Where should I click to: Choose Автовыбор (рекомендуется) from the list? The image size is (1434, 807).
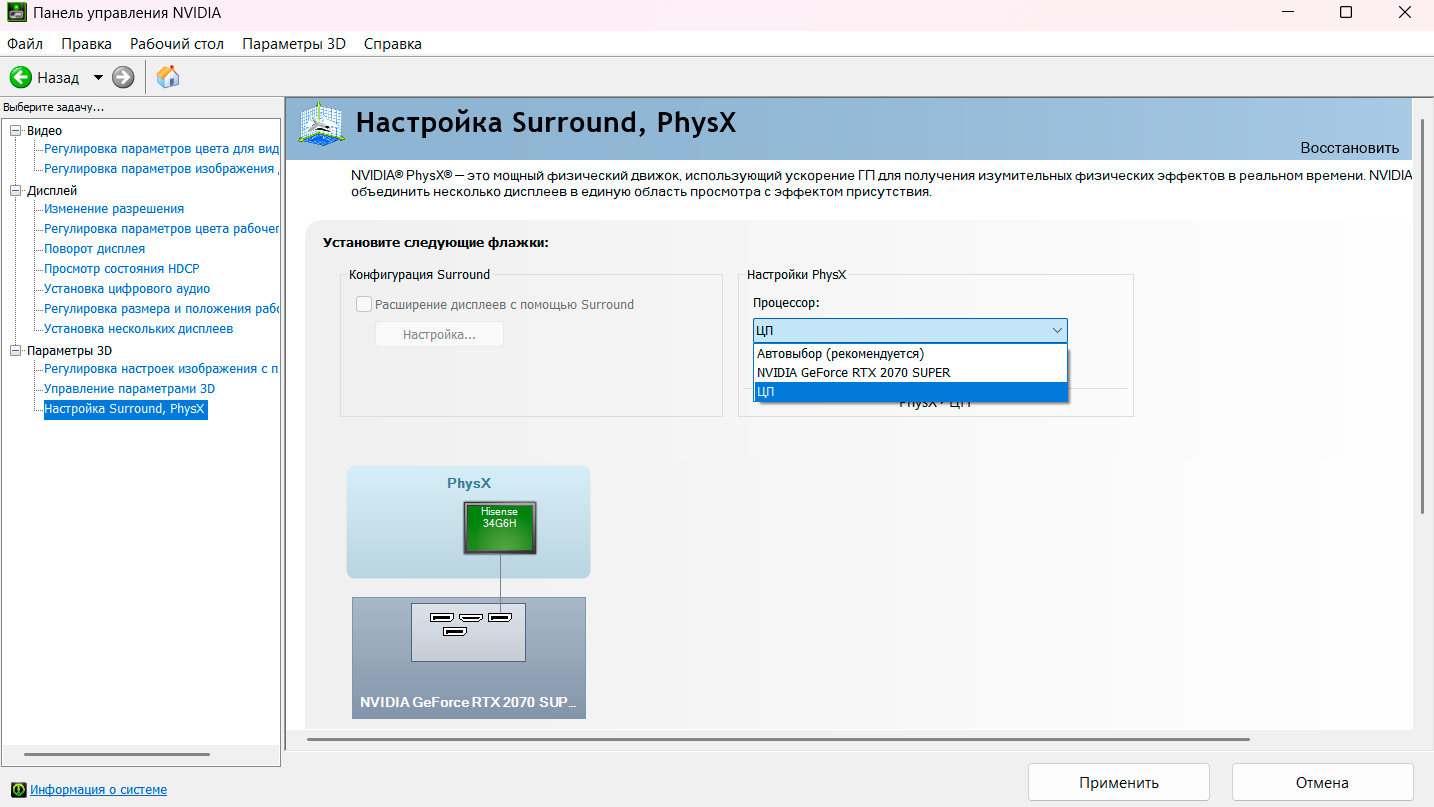click(x=910, y=354)
